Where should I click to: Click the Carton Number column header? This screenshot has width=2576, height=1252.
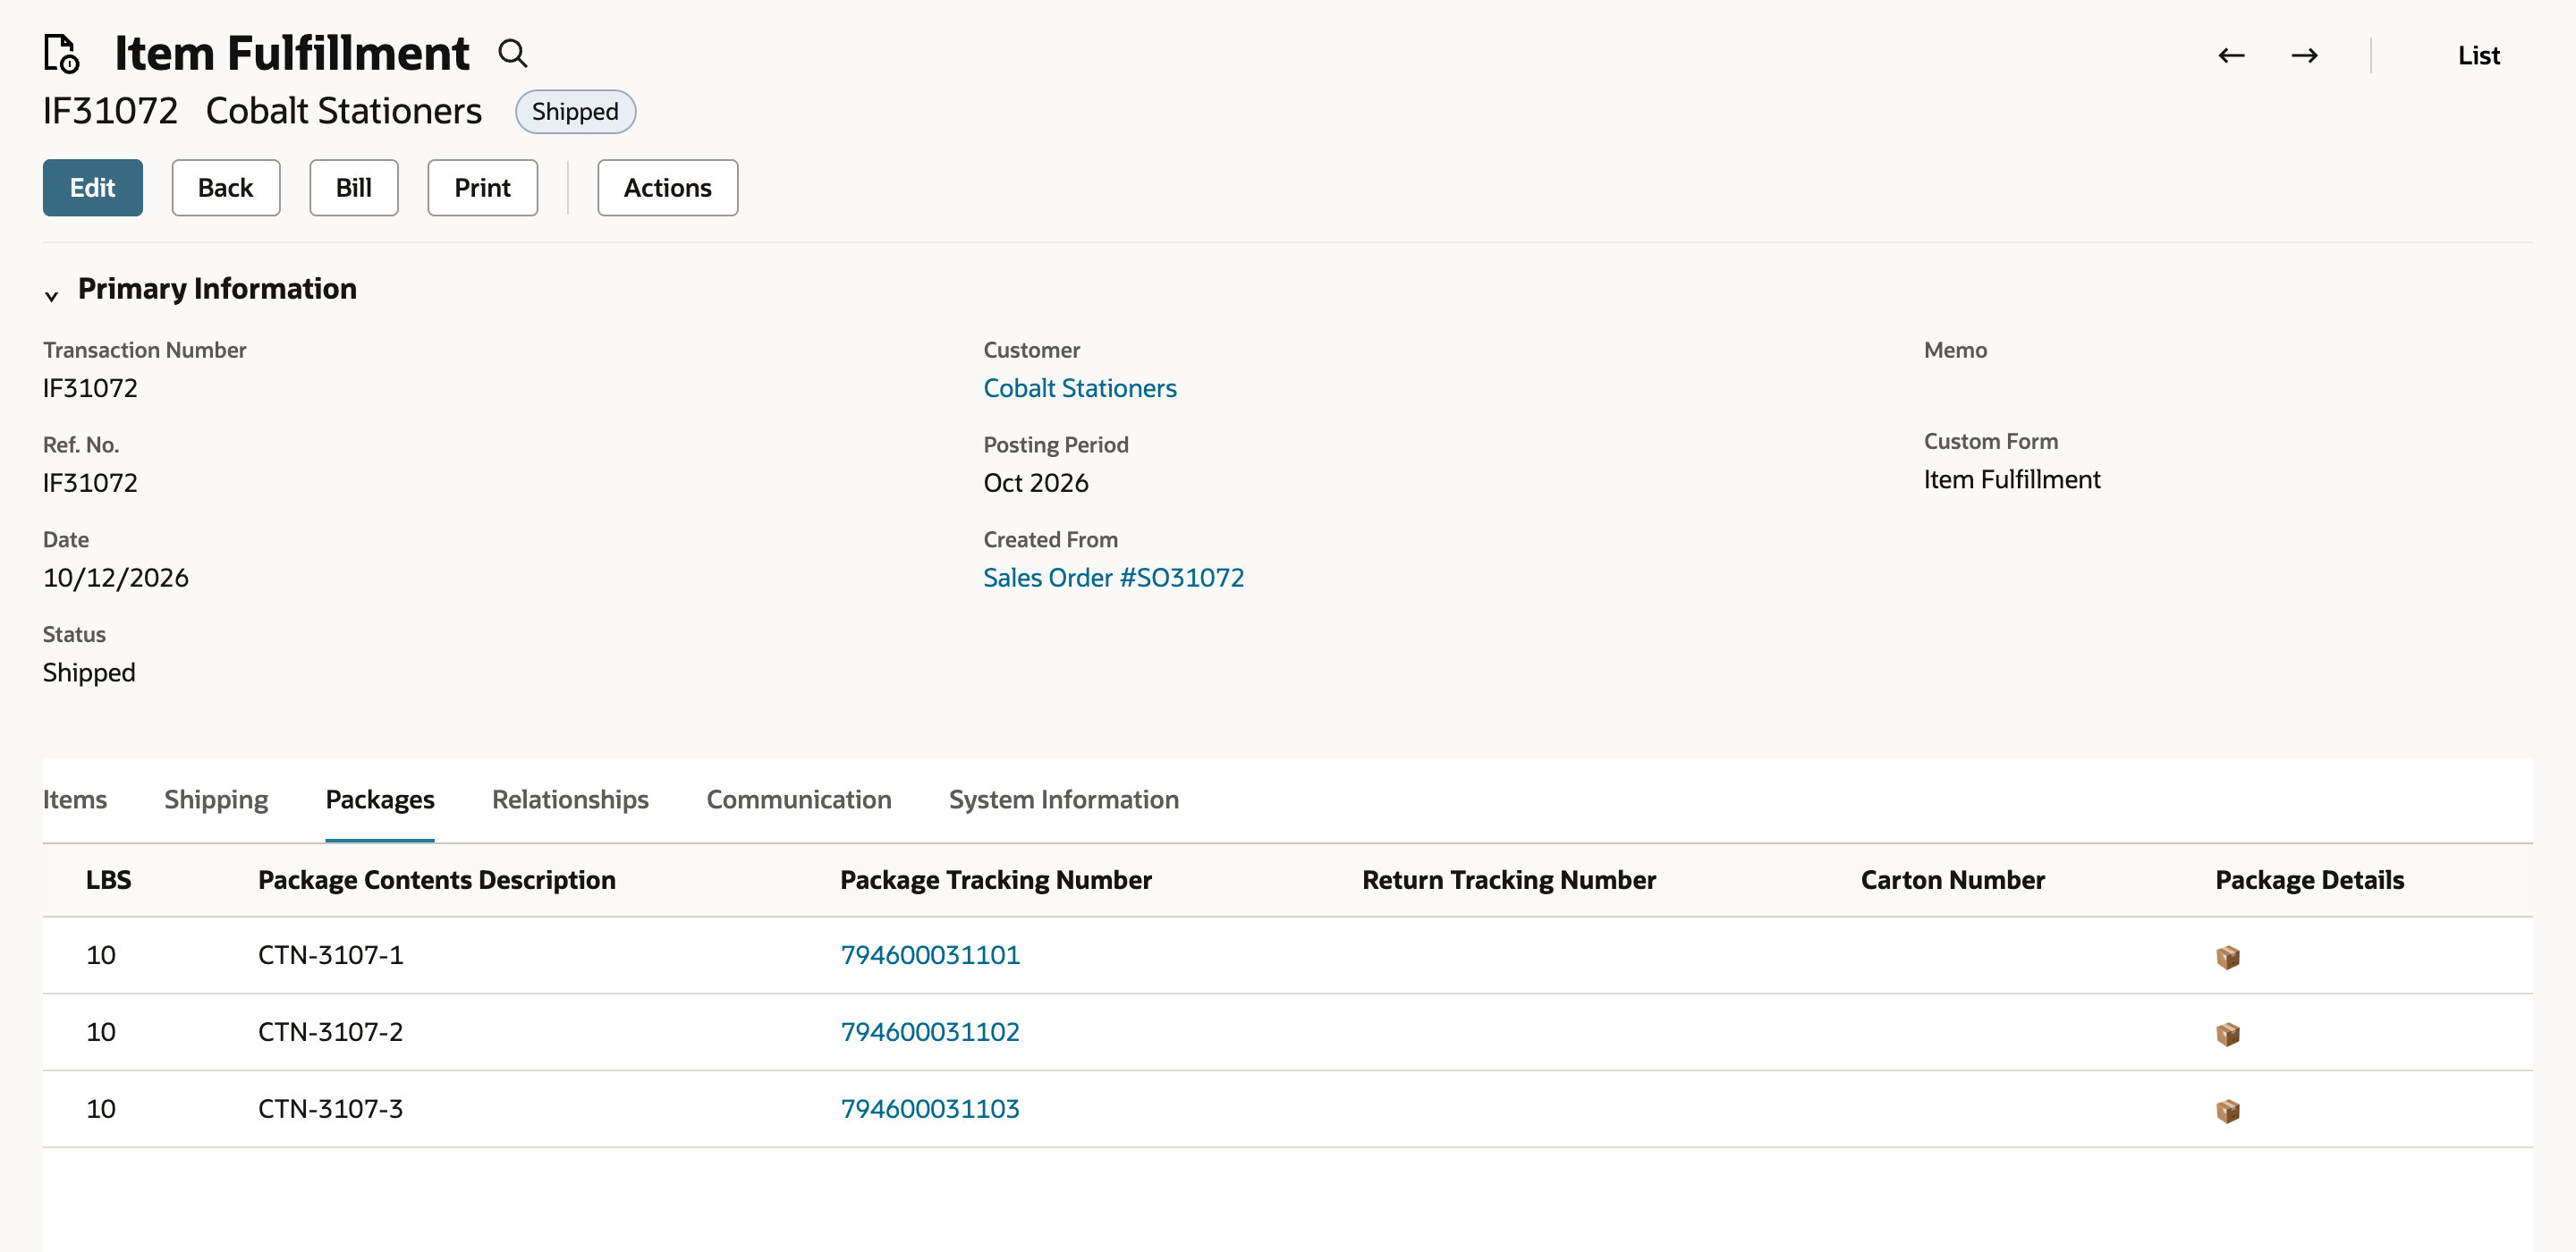coord(1952,880)
